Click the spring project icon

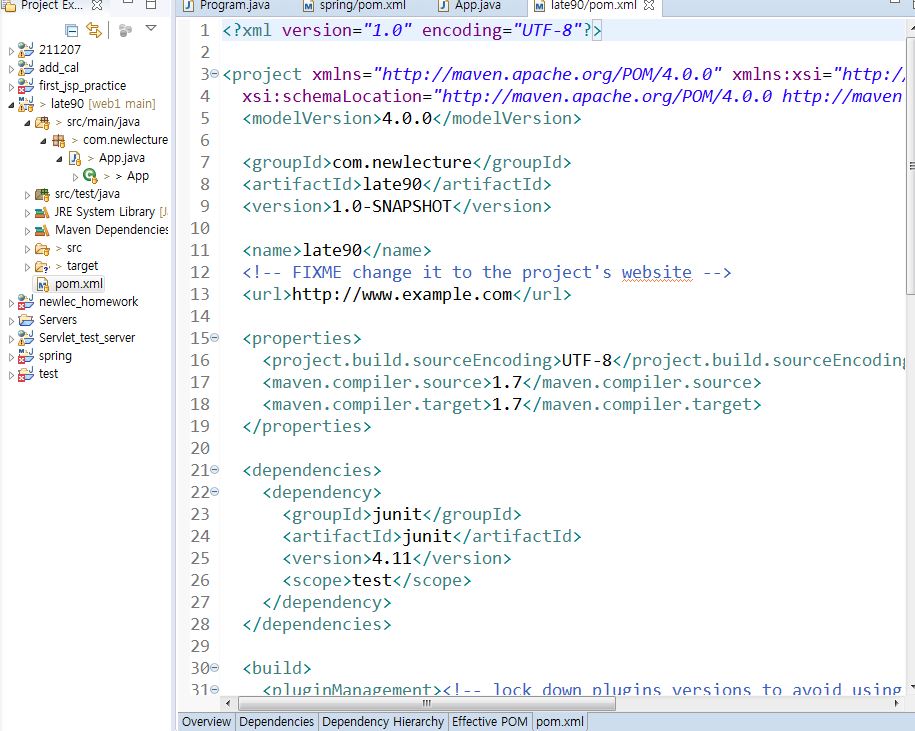pyautogui.click(x=26, y=356)
